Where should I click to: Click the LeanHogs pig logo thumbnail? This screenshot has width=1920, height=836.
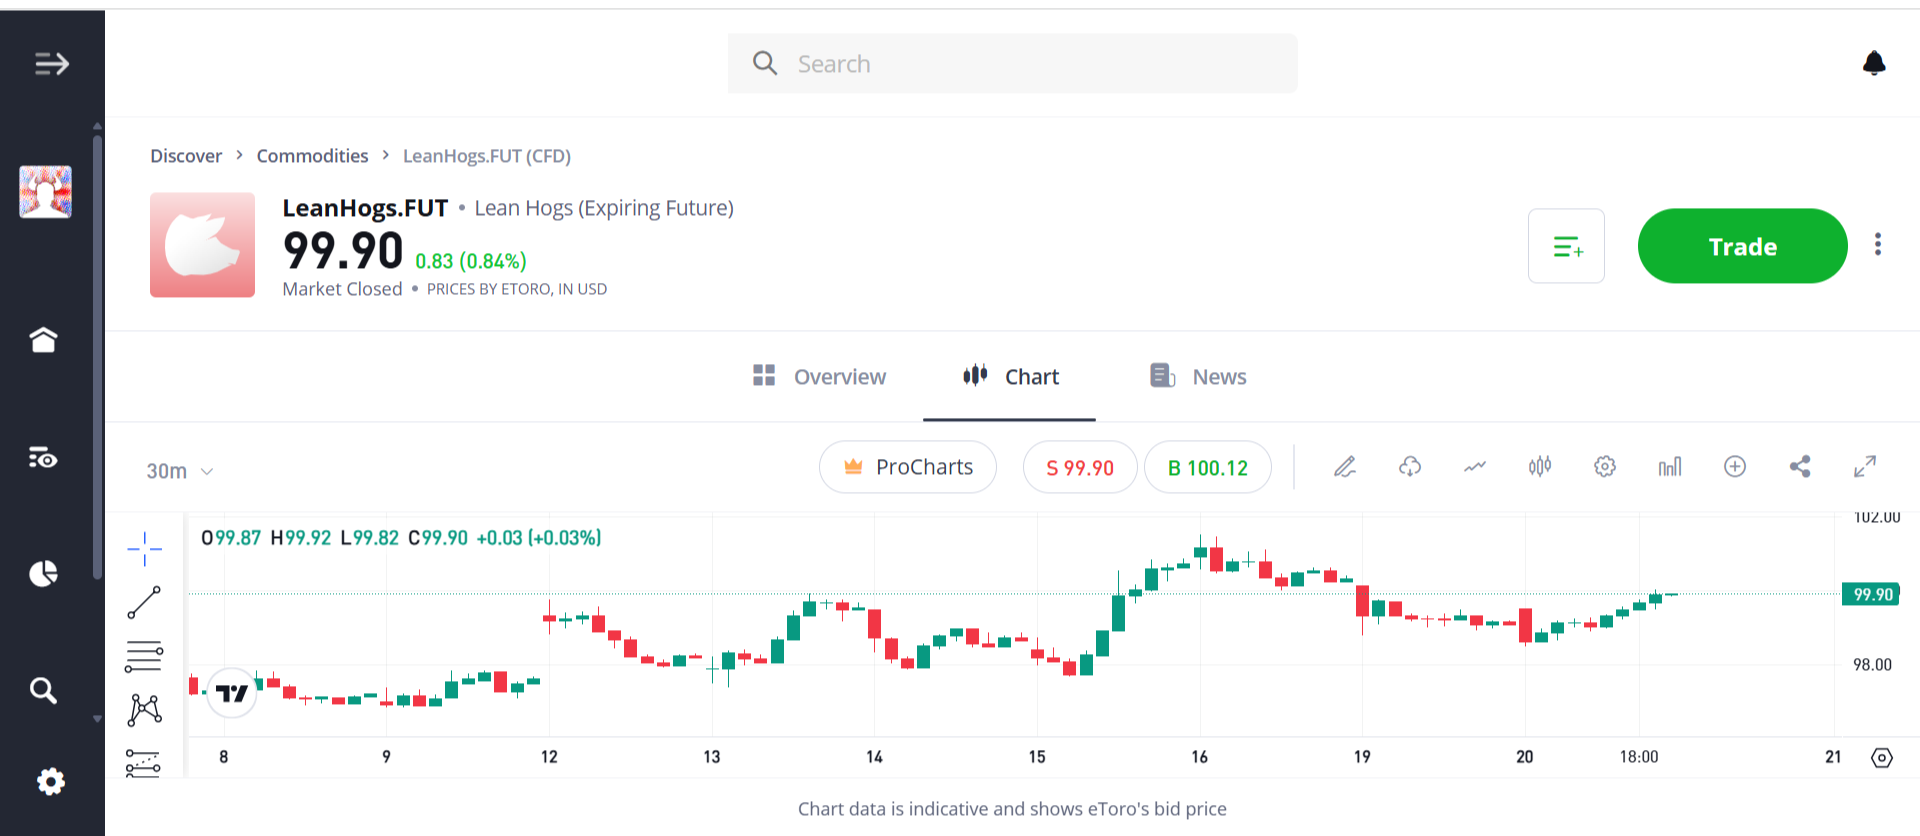202,245
